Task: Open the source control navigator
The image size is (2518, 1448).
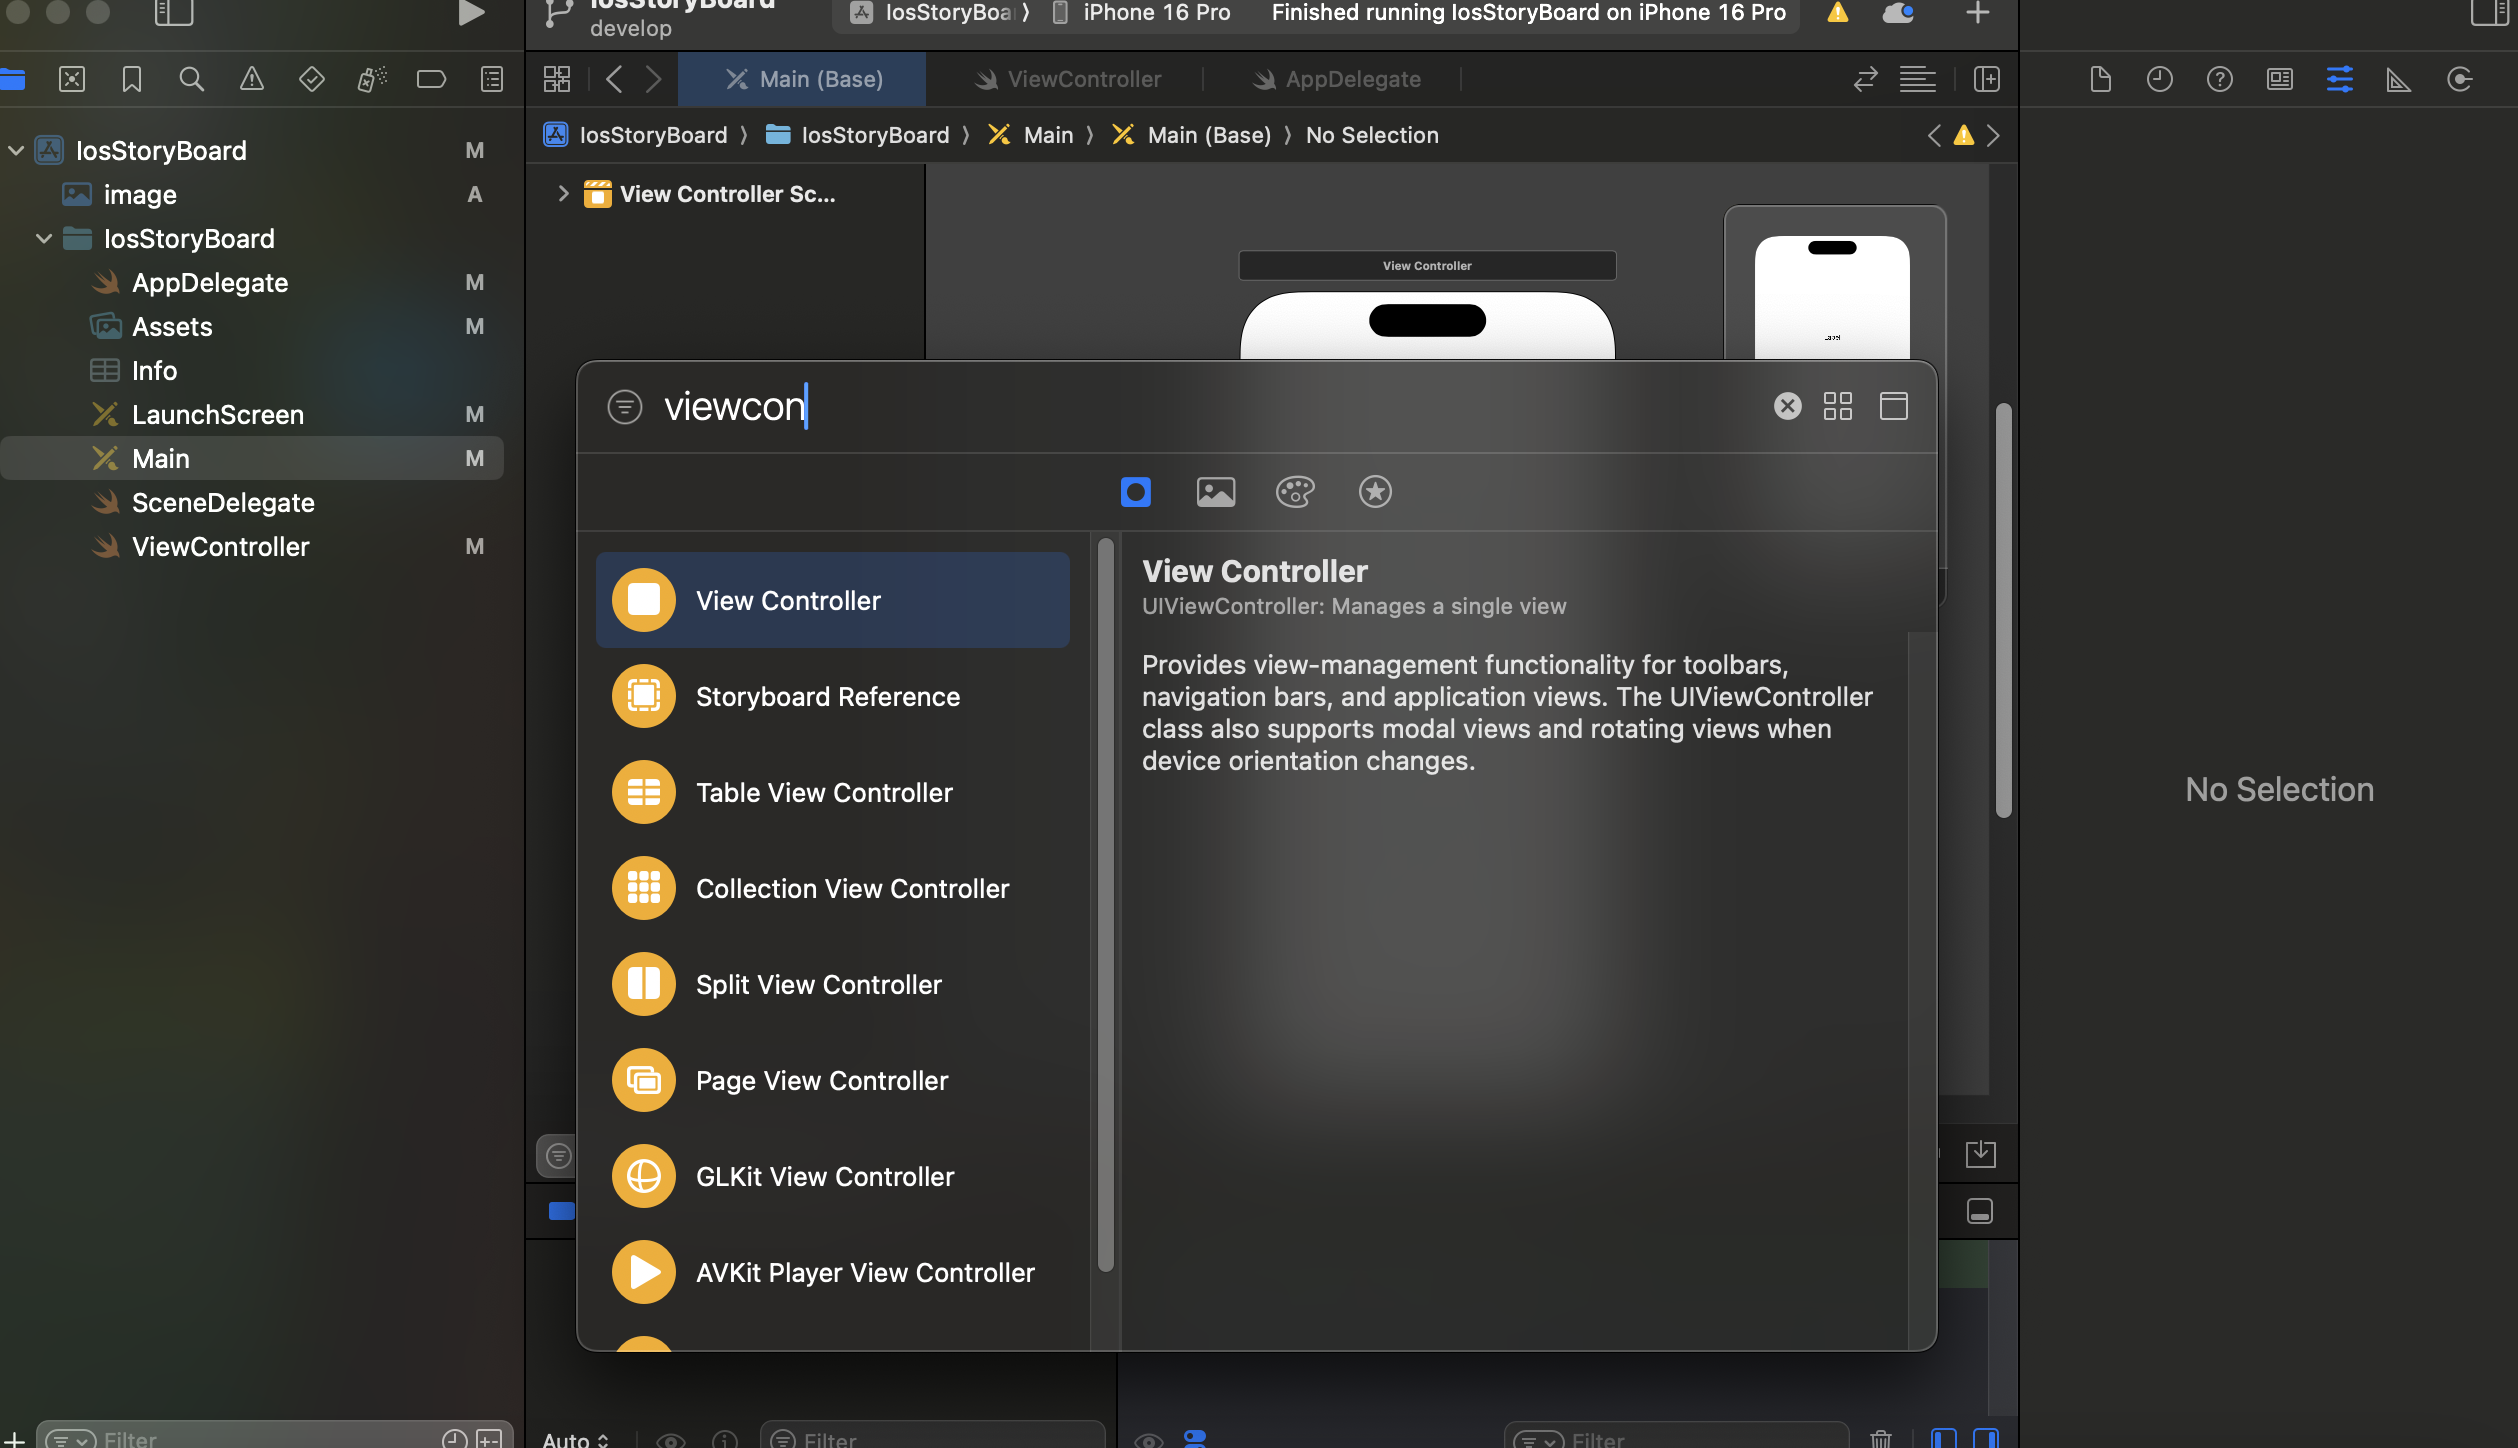Action: pos(72,79)
